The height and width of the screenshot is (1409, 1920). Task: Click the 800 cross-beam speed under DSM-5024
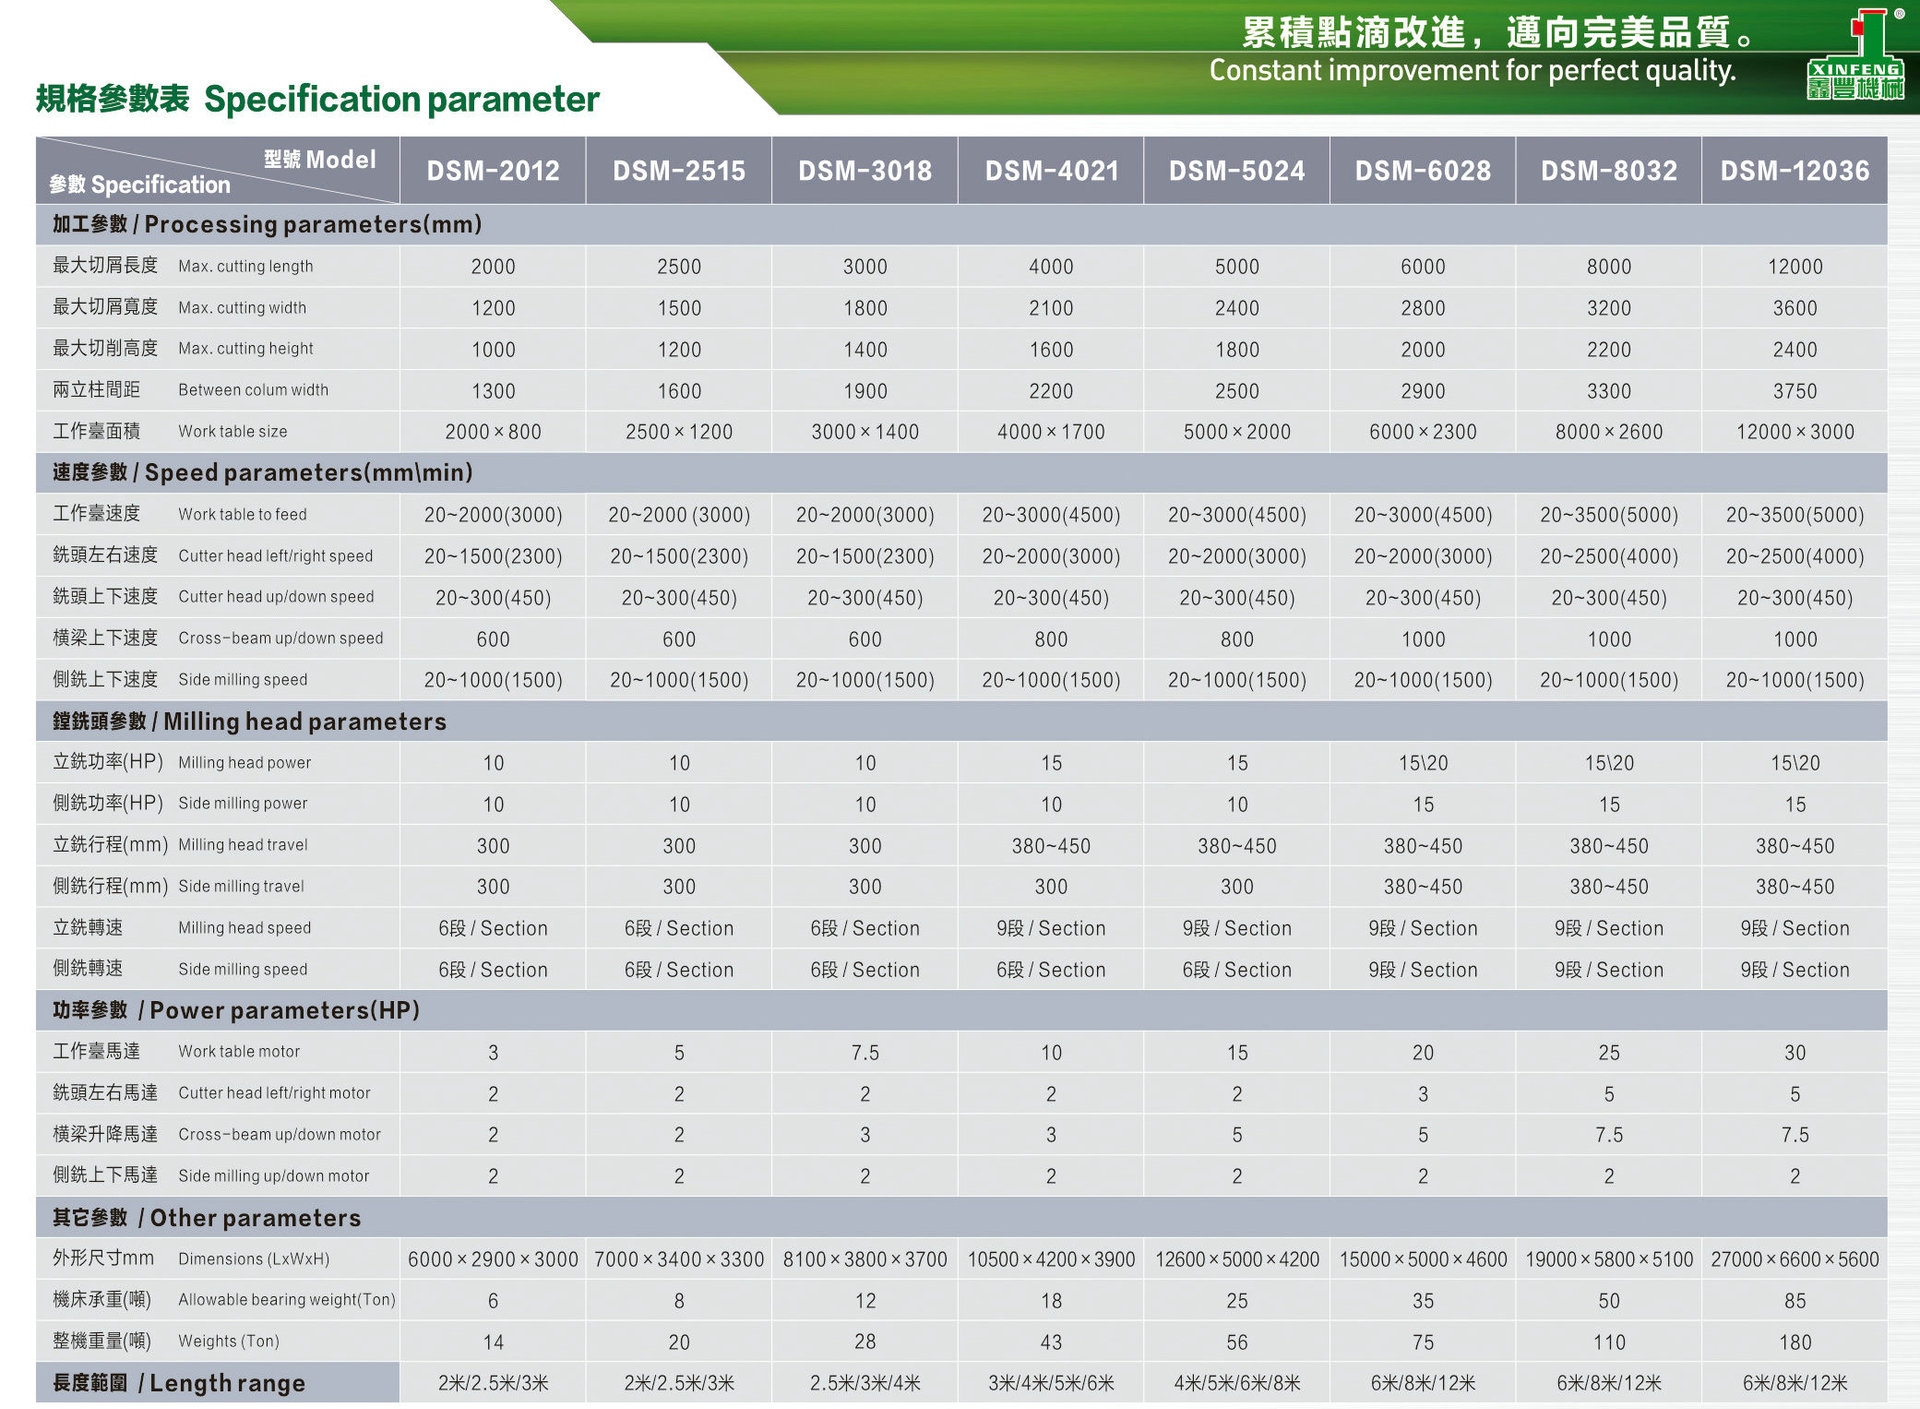click(1237, 640)
